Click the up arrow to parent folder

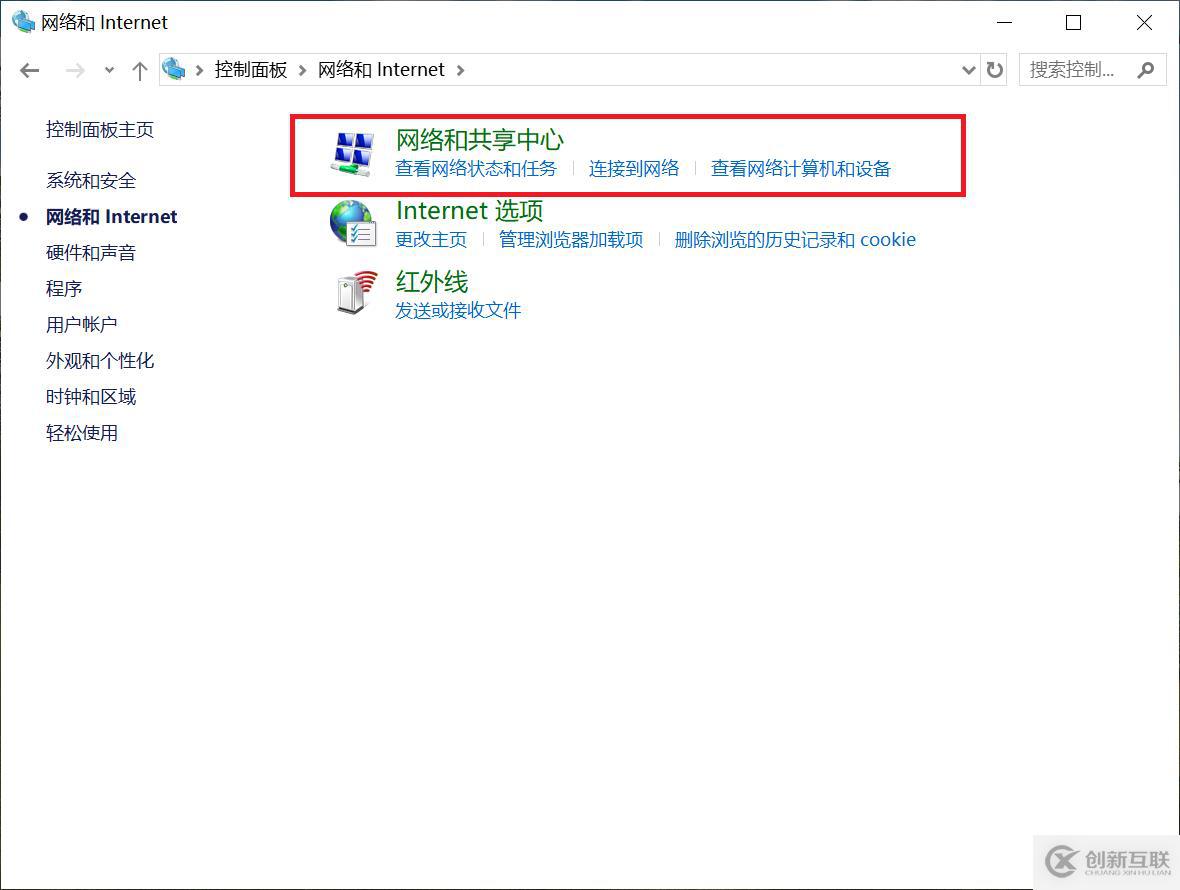click(x=140, y=70)
